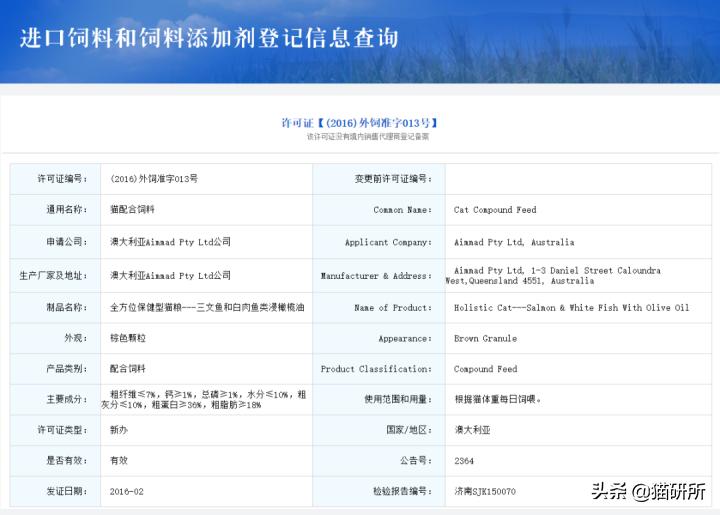
Task: Click the 是否有效 label
Action: [67, 460]
